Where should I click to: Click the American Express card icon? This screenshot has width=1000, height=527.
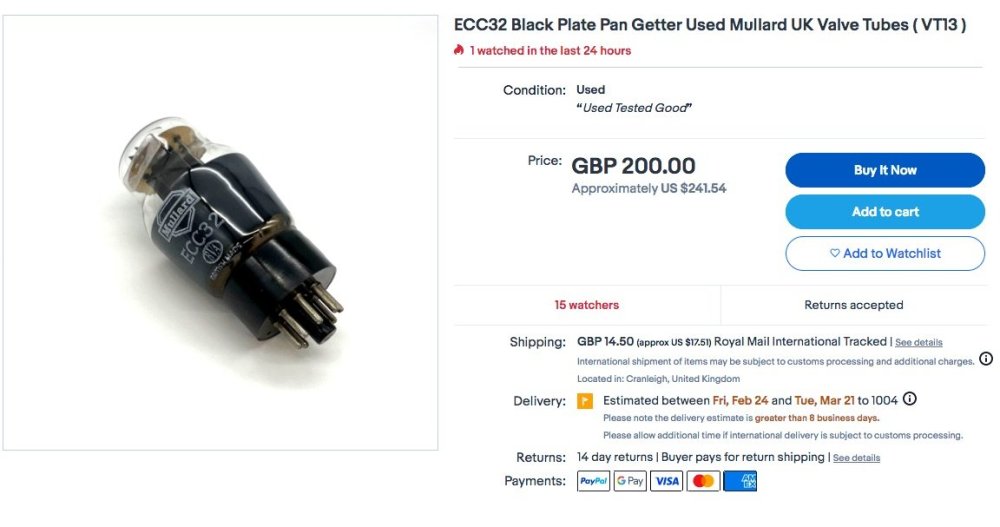coord(740,481)
